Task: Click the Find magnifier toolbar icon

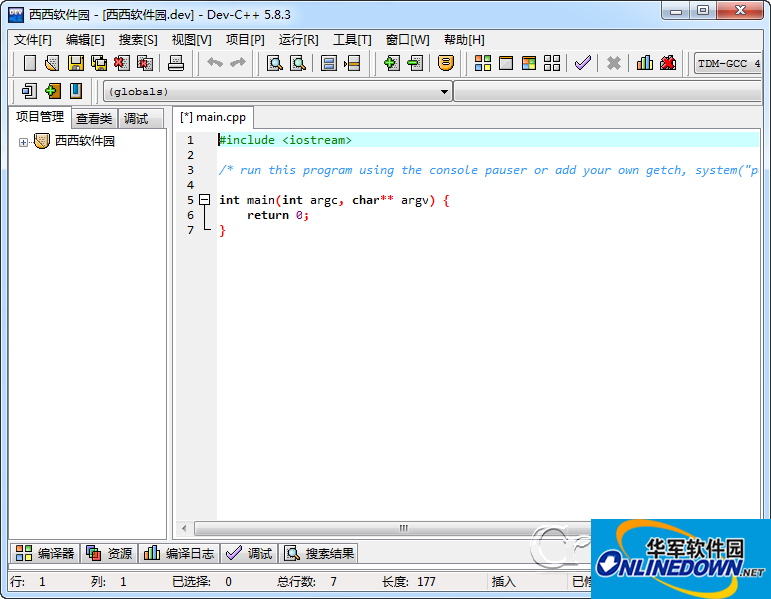Action: pyautogui.click(x=274, y=63)
